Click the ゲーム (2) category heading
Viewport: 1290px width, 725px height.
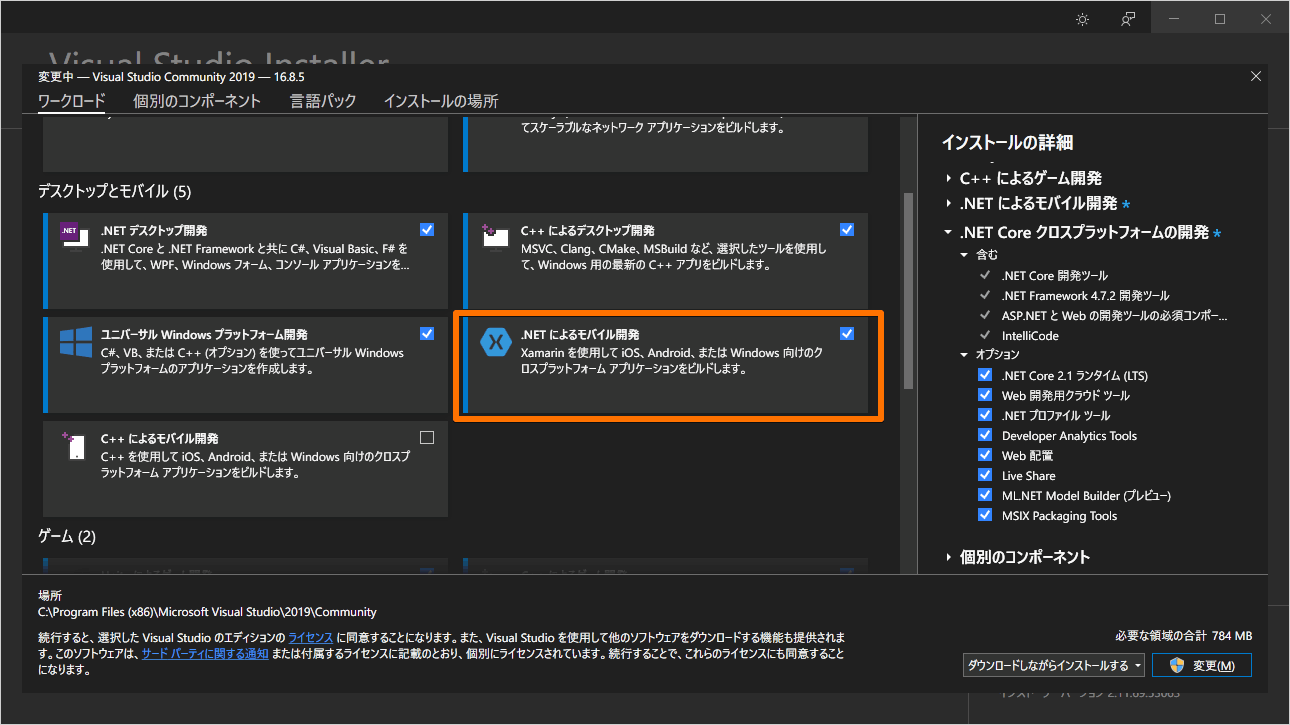67,537
